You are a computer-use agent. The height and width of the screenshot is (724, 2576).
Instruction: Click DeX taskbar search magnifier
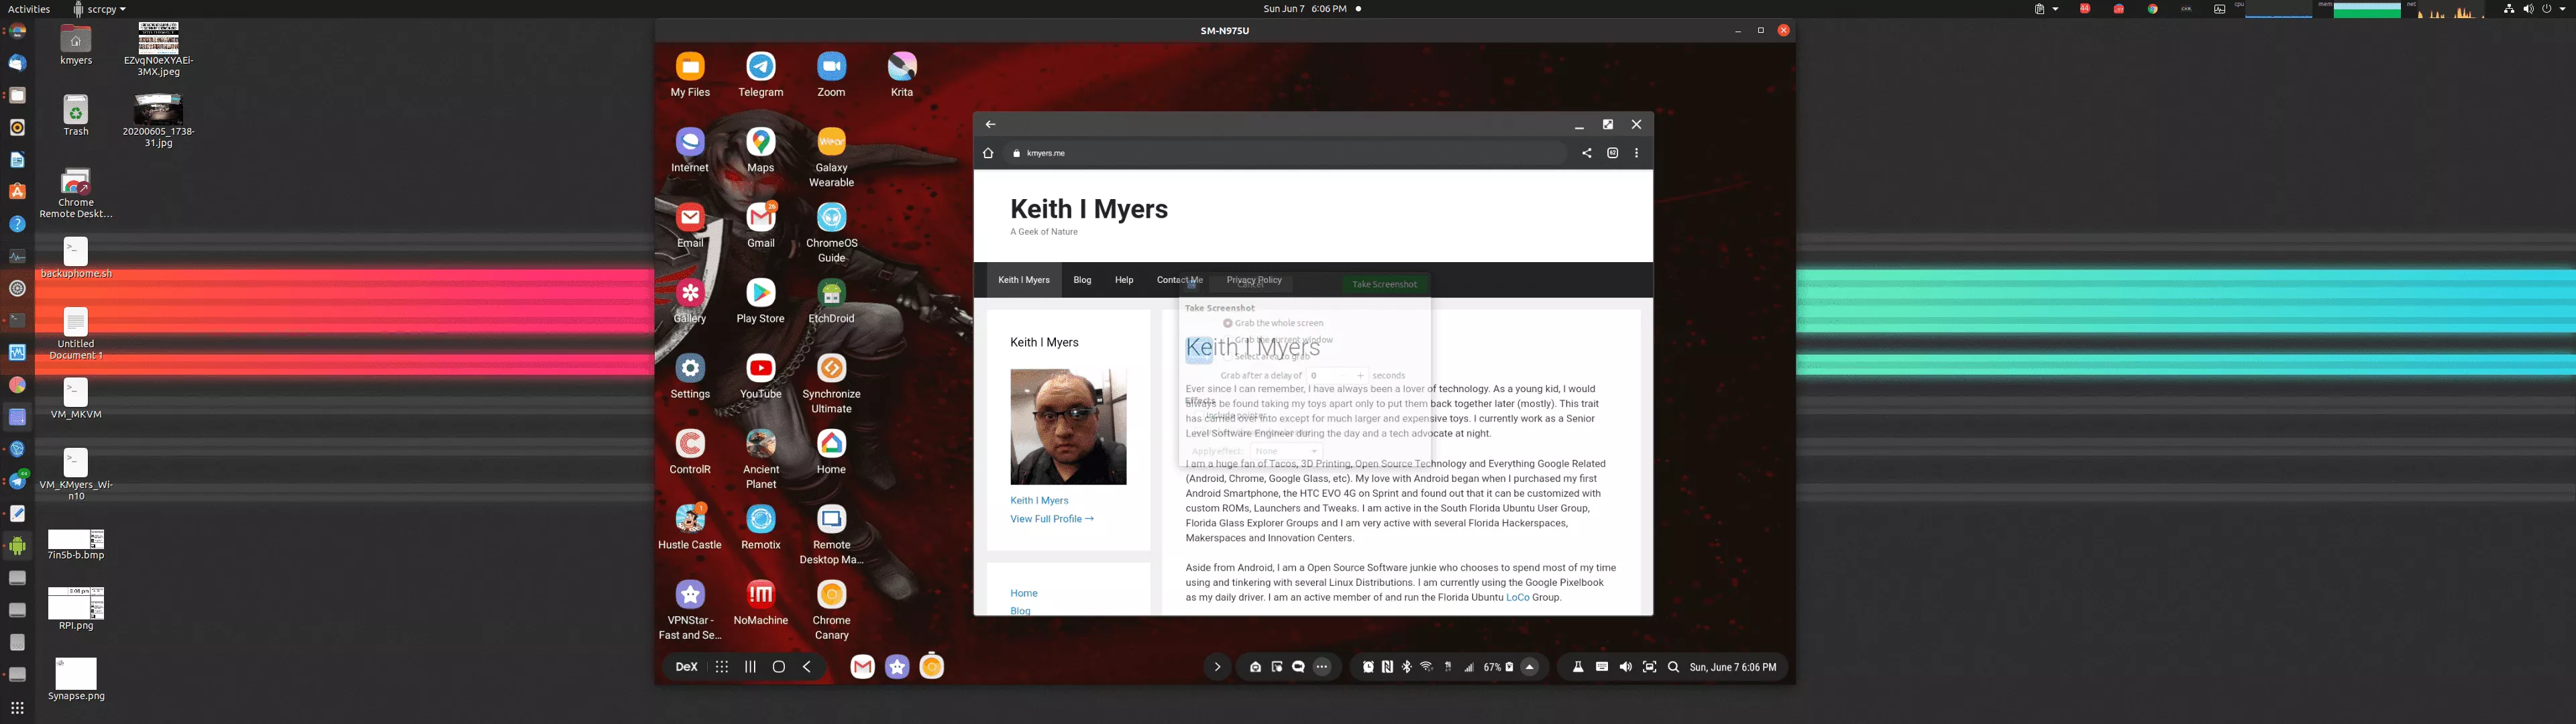point(1673,667)
